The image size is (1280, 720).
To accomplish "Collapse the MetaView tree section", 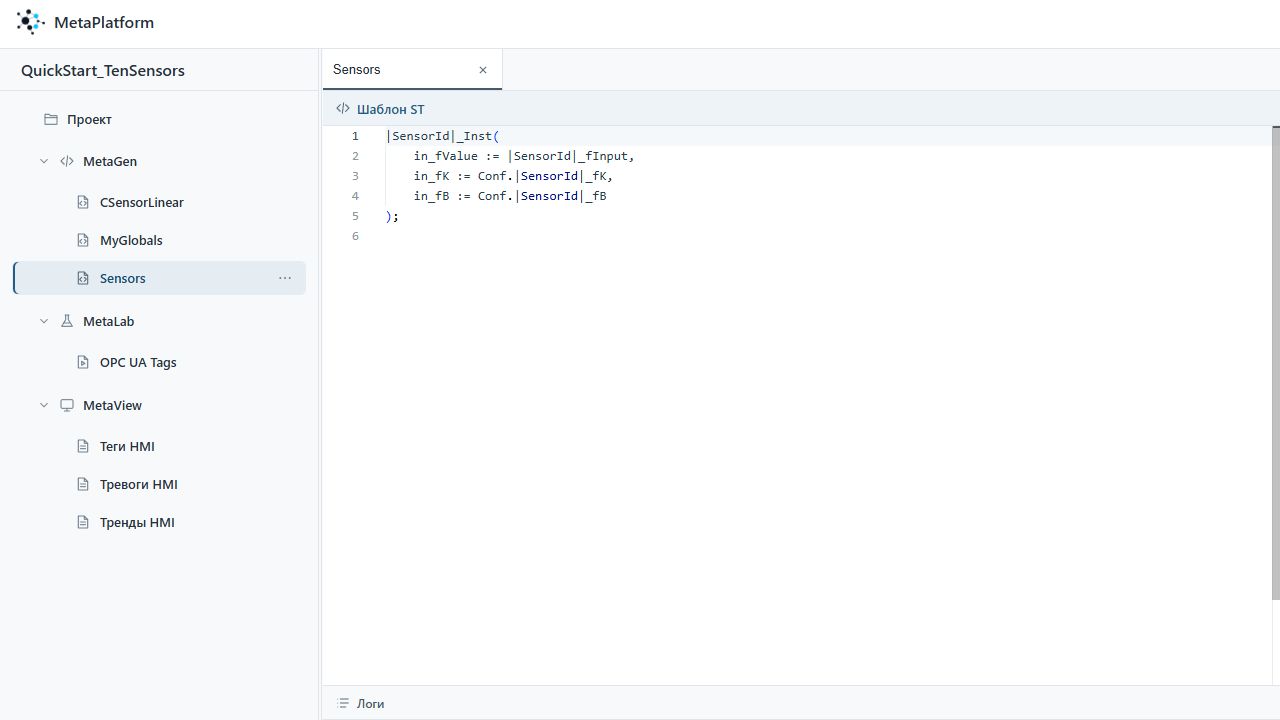I will tap(44, 405).
